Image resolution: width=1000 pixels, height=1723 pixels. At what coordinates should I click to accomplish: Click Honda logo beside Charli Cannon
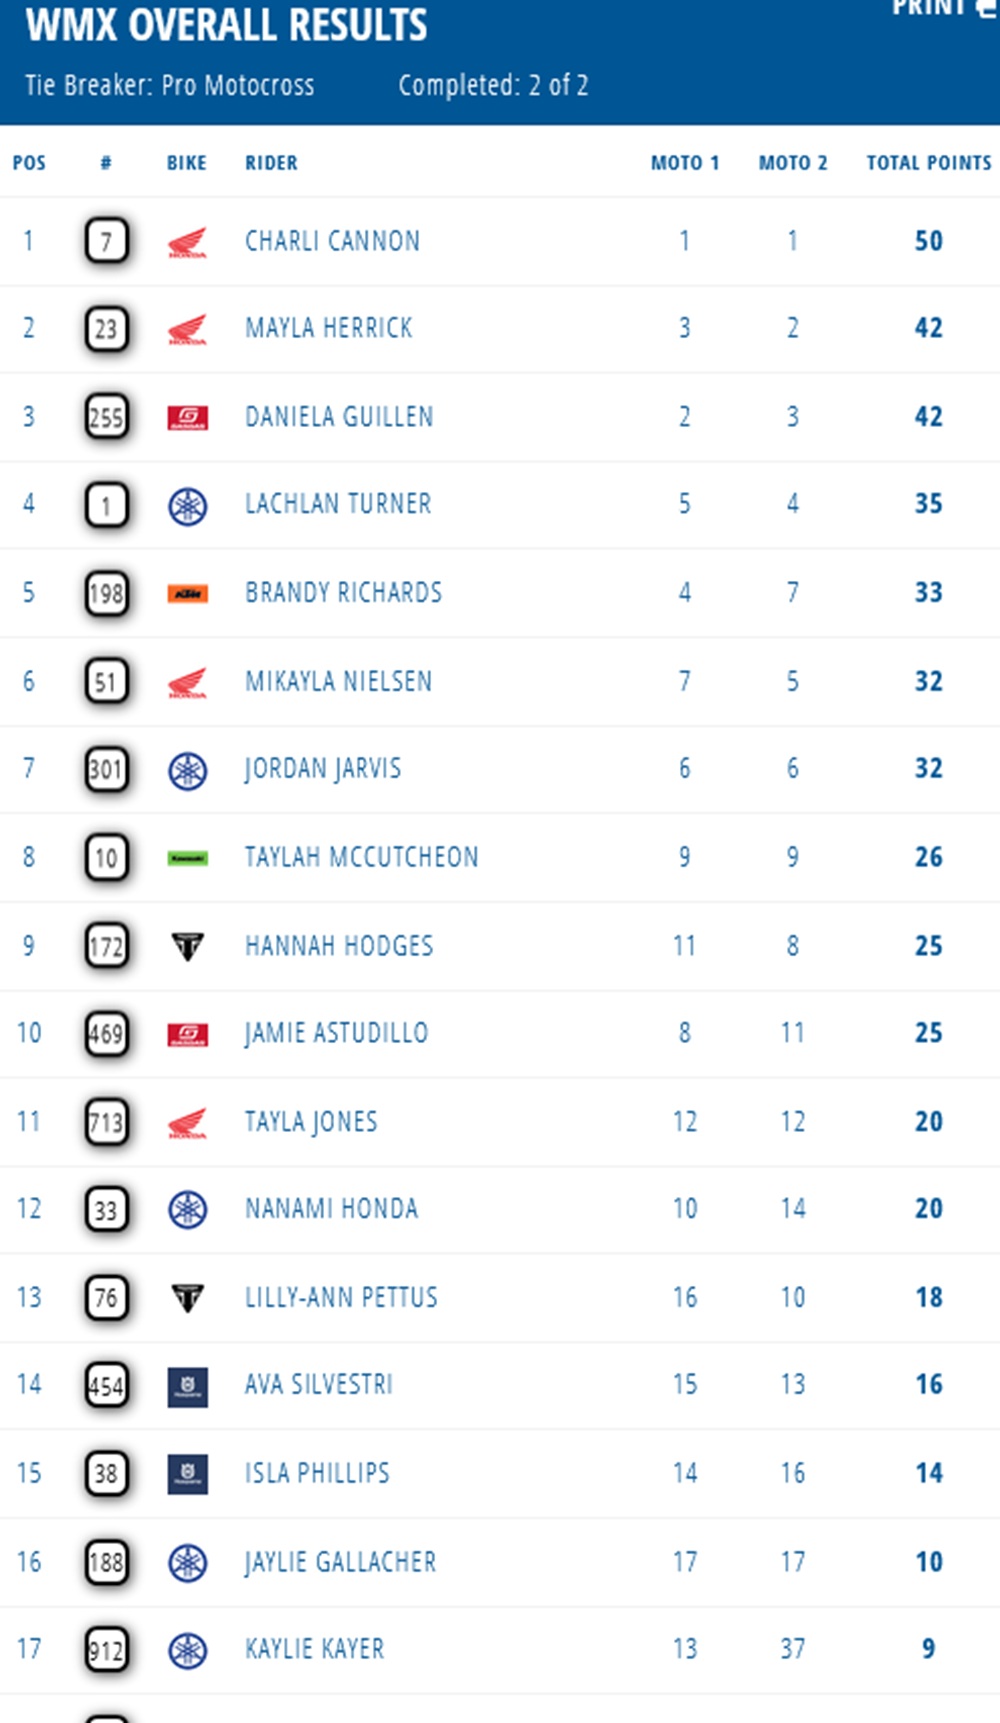[x=187, y=242]
